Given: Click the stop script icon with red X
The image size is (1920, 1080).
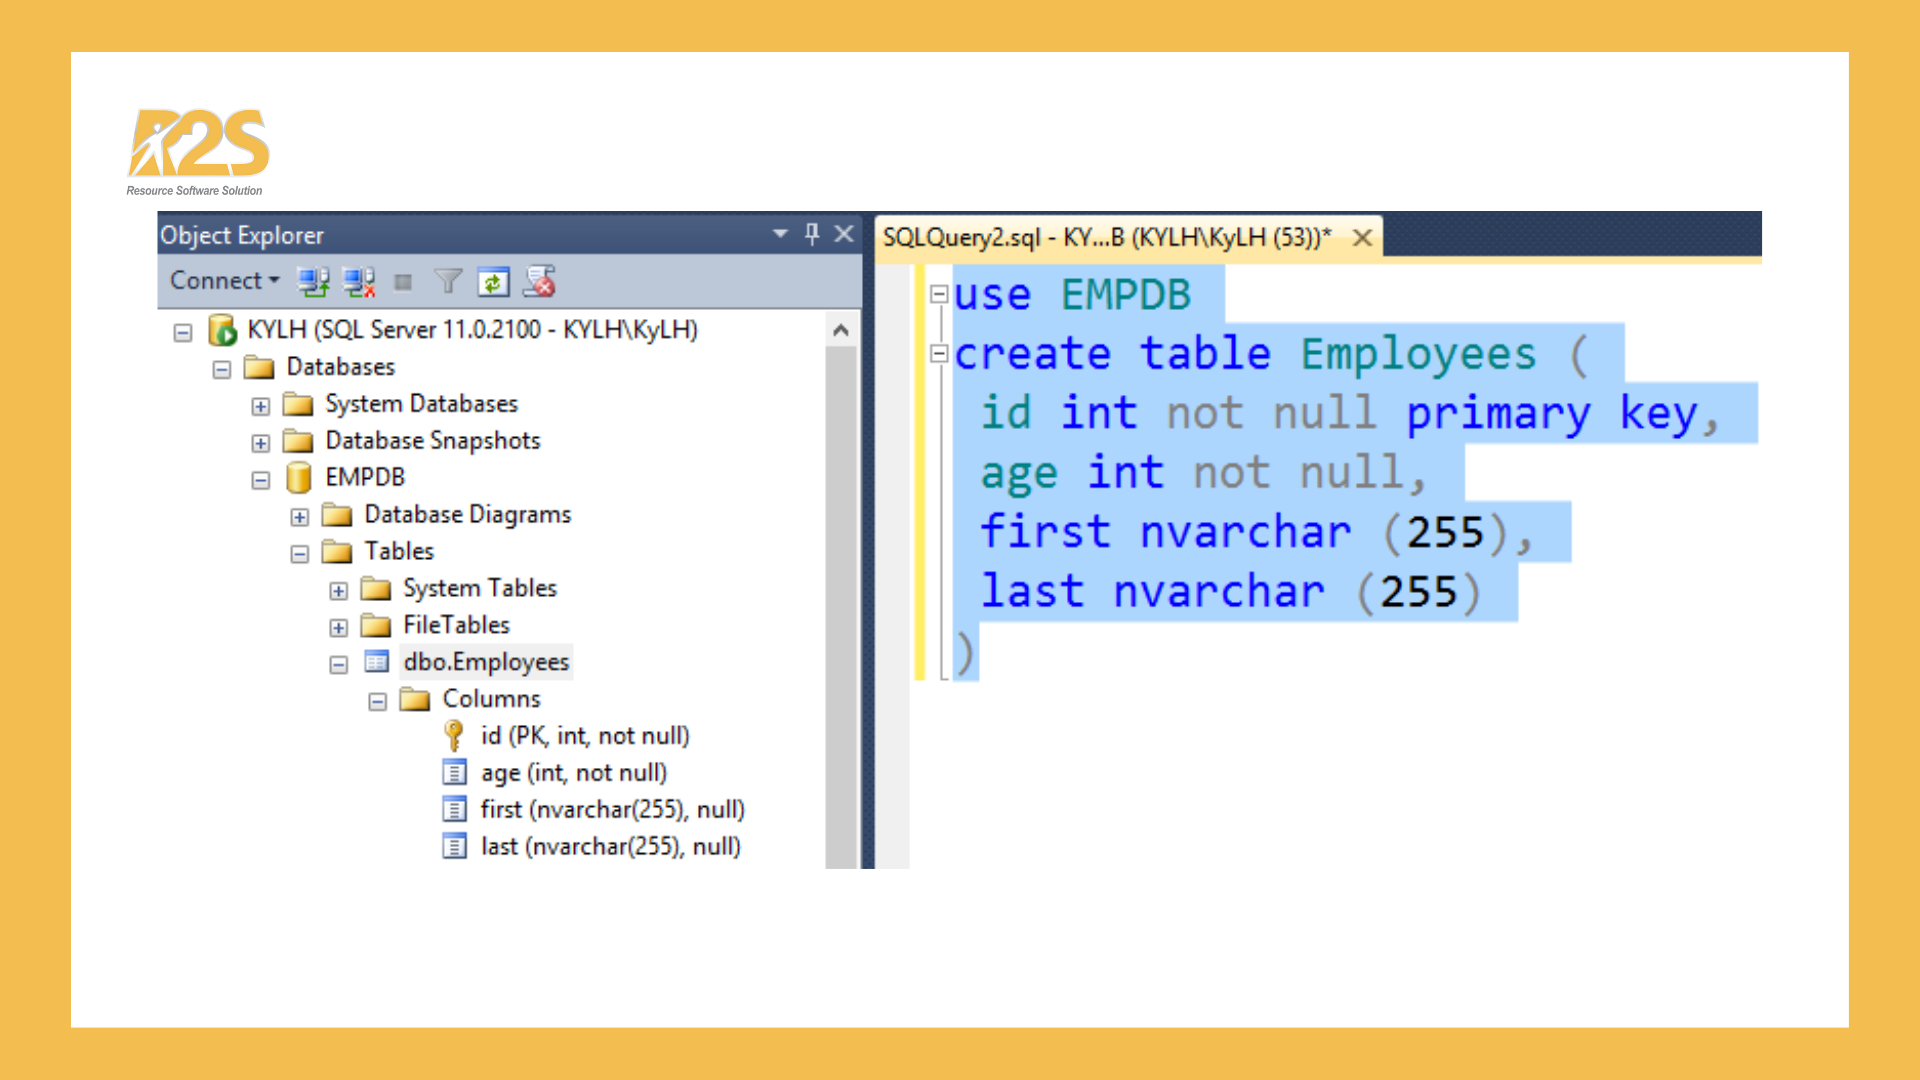Looking at the screenshot, I should click(x=540, y=282).
